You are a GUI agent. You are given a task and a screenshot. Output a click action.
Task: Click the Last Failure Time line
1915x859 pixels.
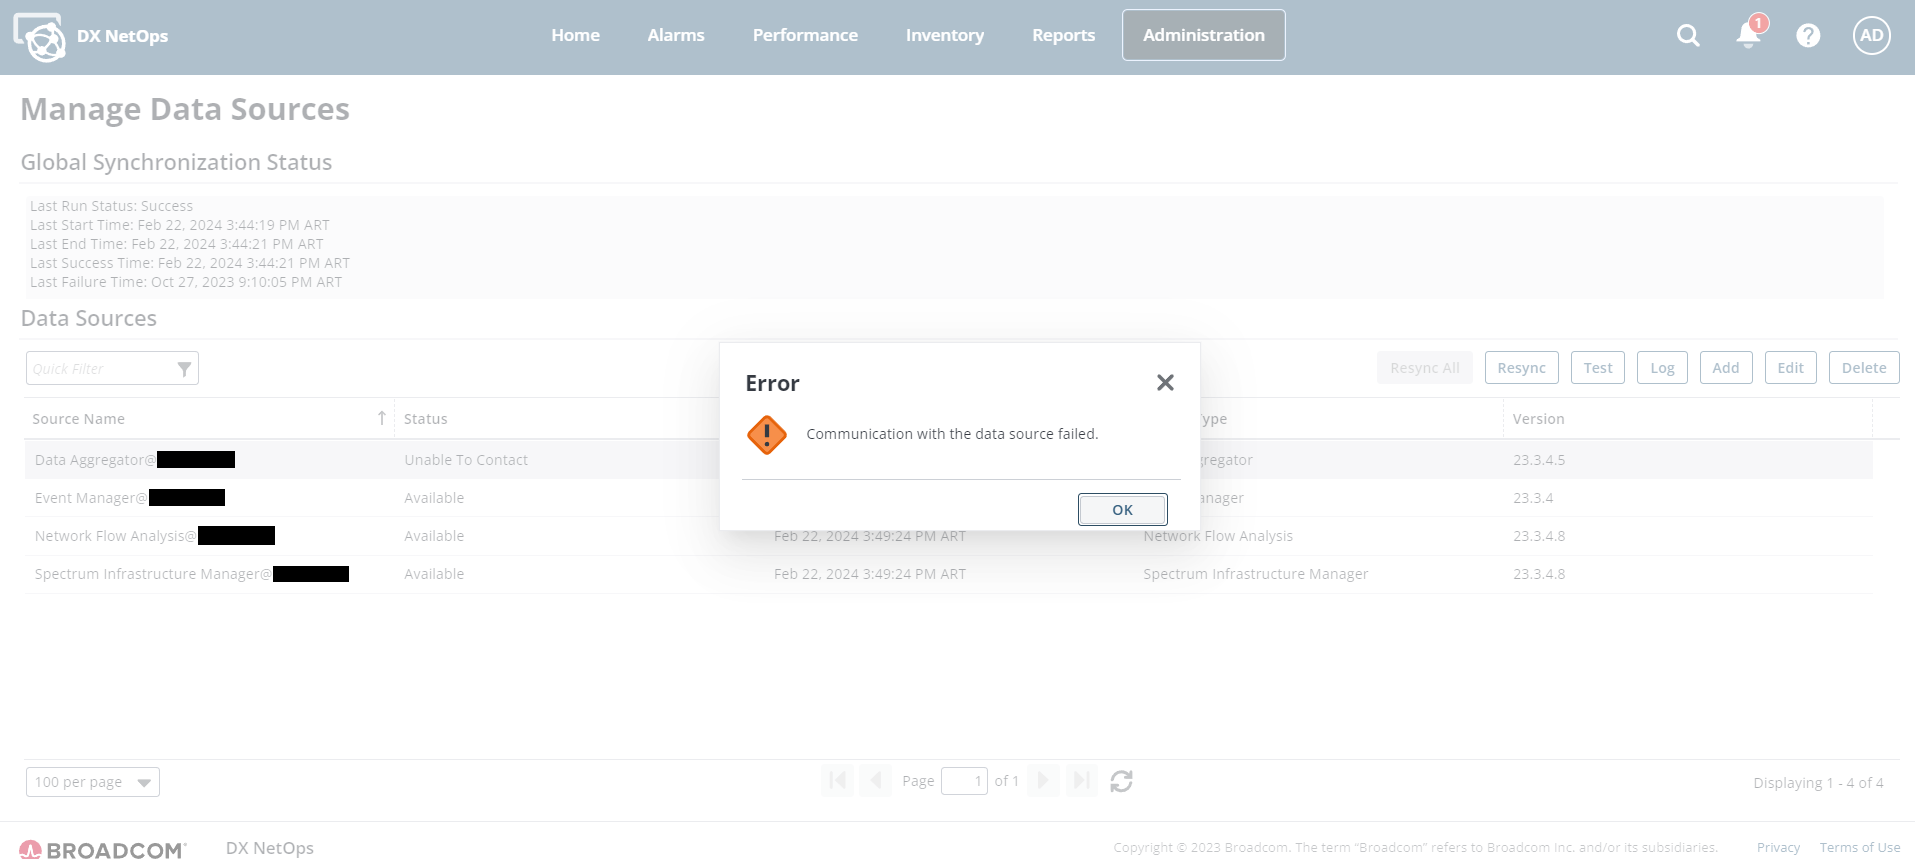click(186, 282)
